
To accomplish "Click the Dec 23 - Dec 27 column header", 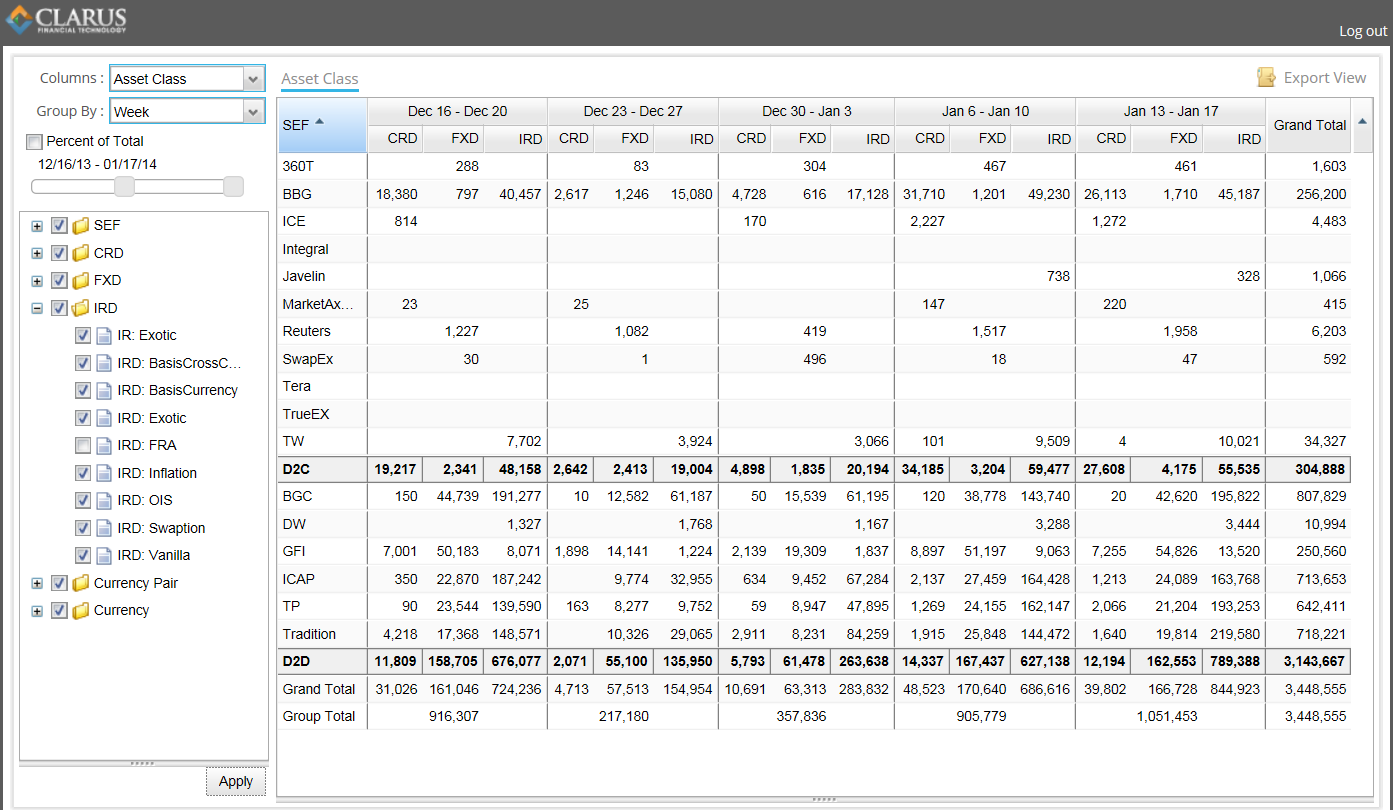I will click(x=633, y=111).
